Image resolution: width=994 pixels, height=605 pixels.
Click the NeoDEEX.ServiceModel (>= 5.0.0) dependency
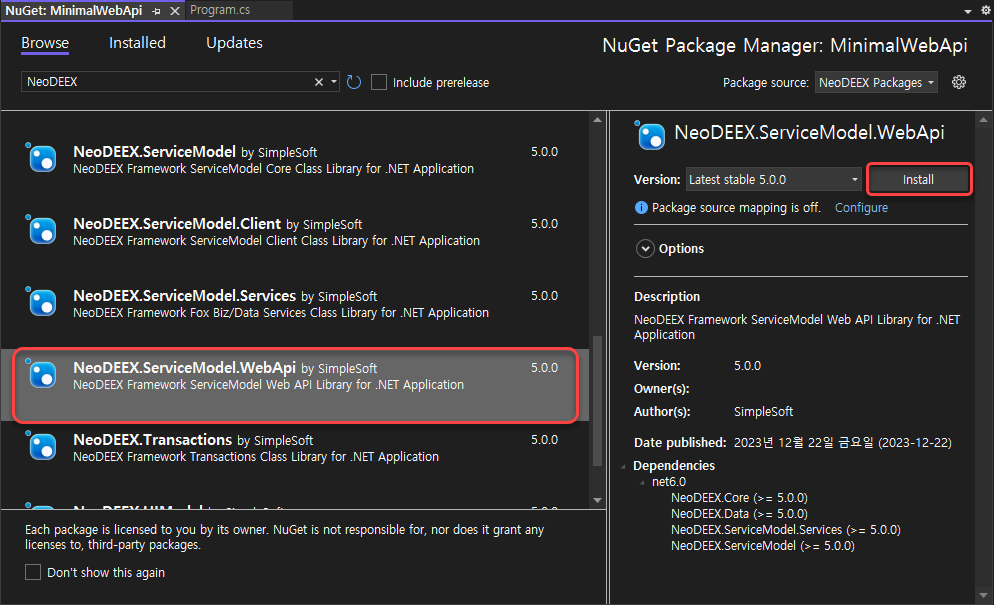(763, 545)
